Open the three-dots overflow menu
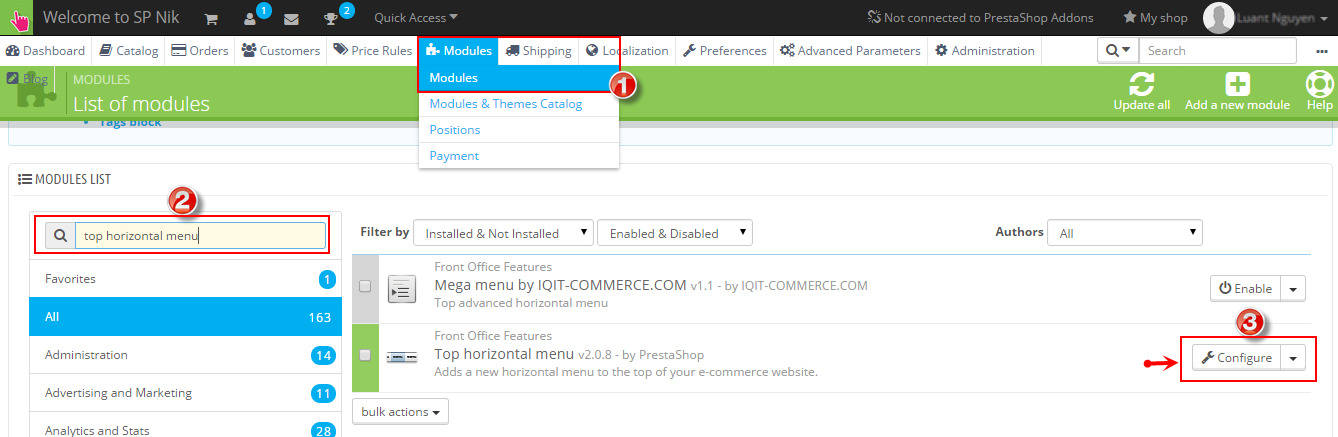This screenshot has height=437, width=1338. pyautogui.click(x=1320, y=51)
